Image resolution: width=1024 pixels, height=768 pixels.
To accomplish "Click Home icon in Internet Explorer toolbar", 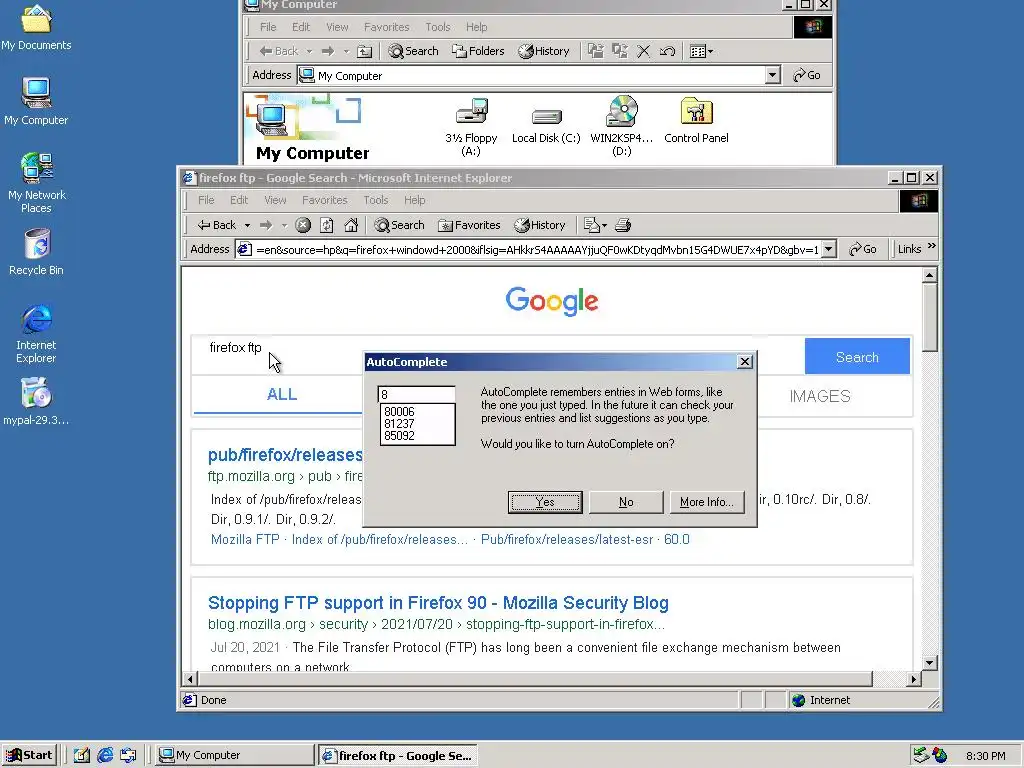I will coord(351,225).
